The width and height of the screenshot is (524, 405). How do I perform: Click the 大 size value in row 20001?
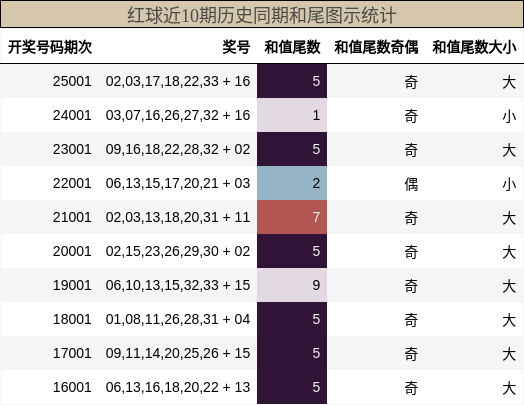[x=509, y=252]
